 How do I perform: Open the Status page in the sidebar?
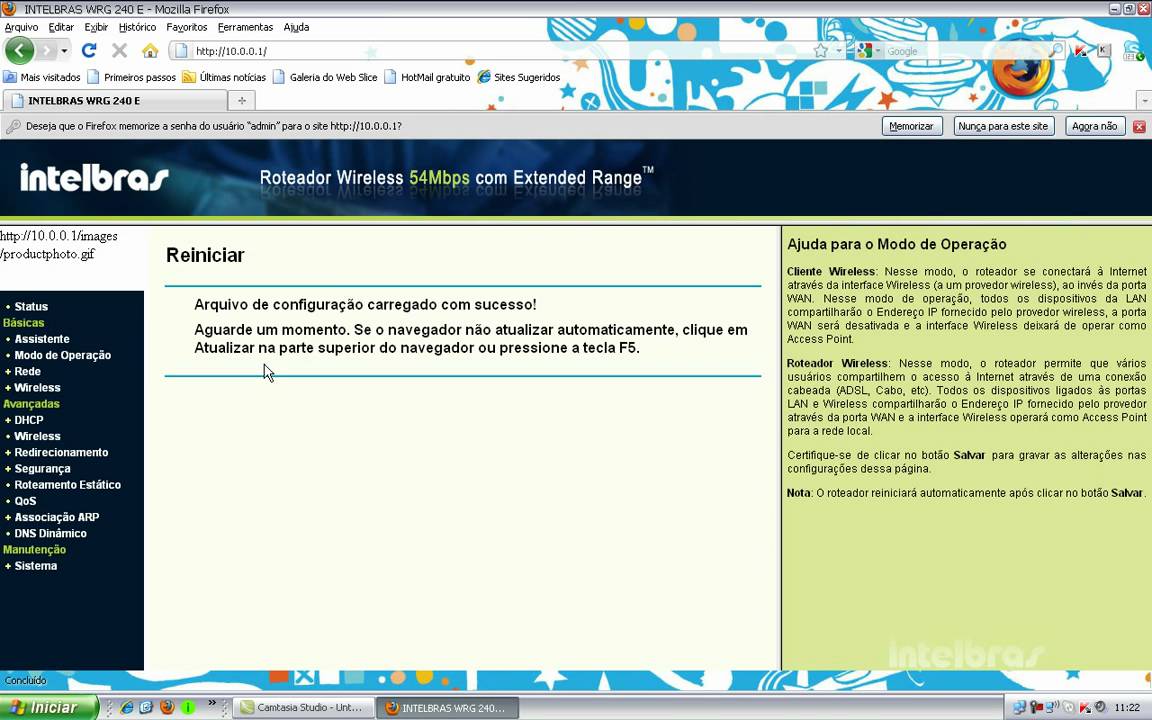(x=31, y=306)
